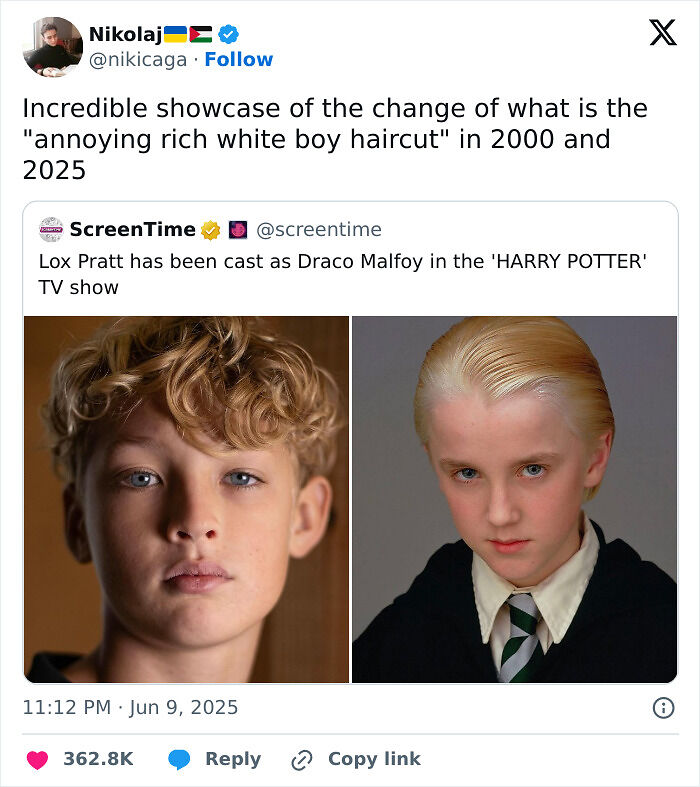Open the info icon next to the timestamp
700x787 pixels.
[662, 708]
